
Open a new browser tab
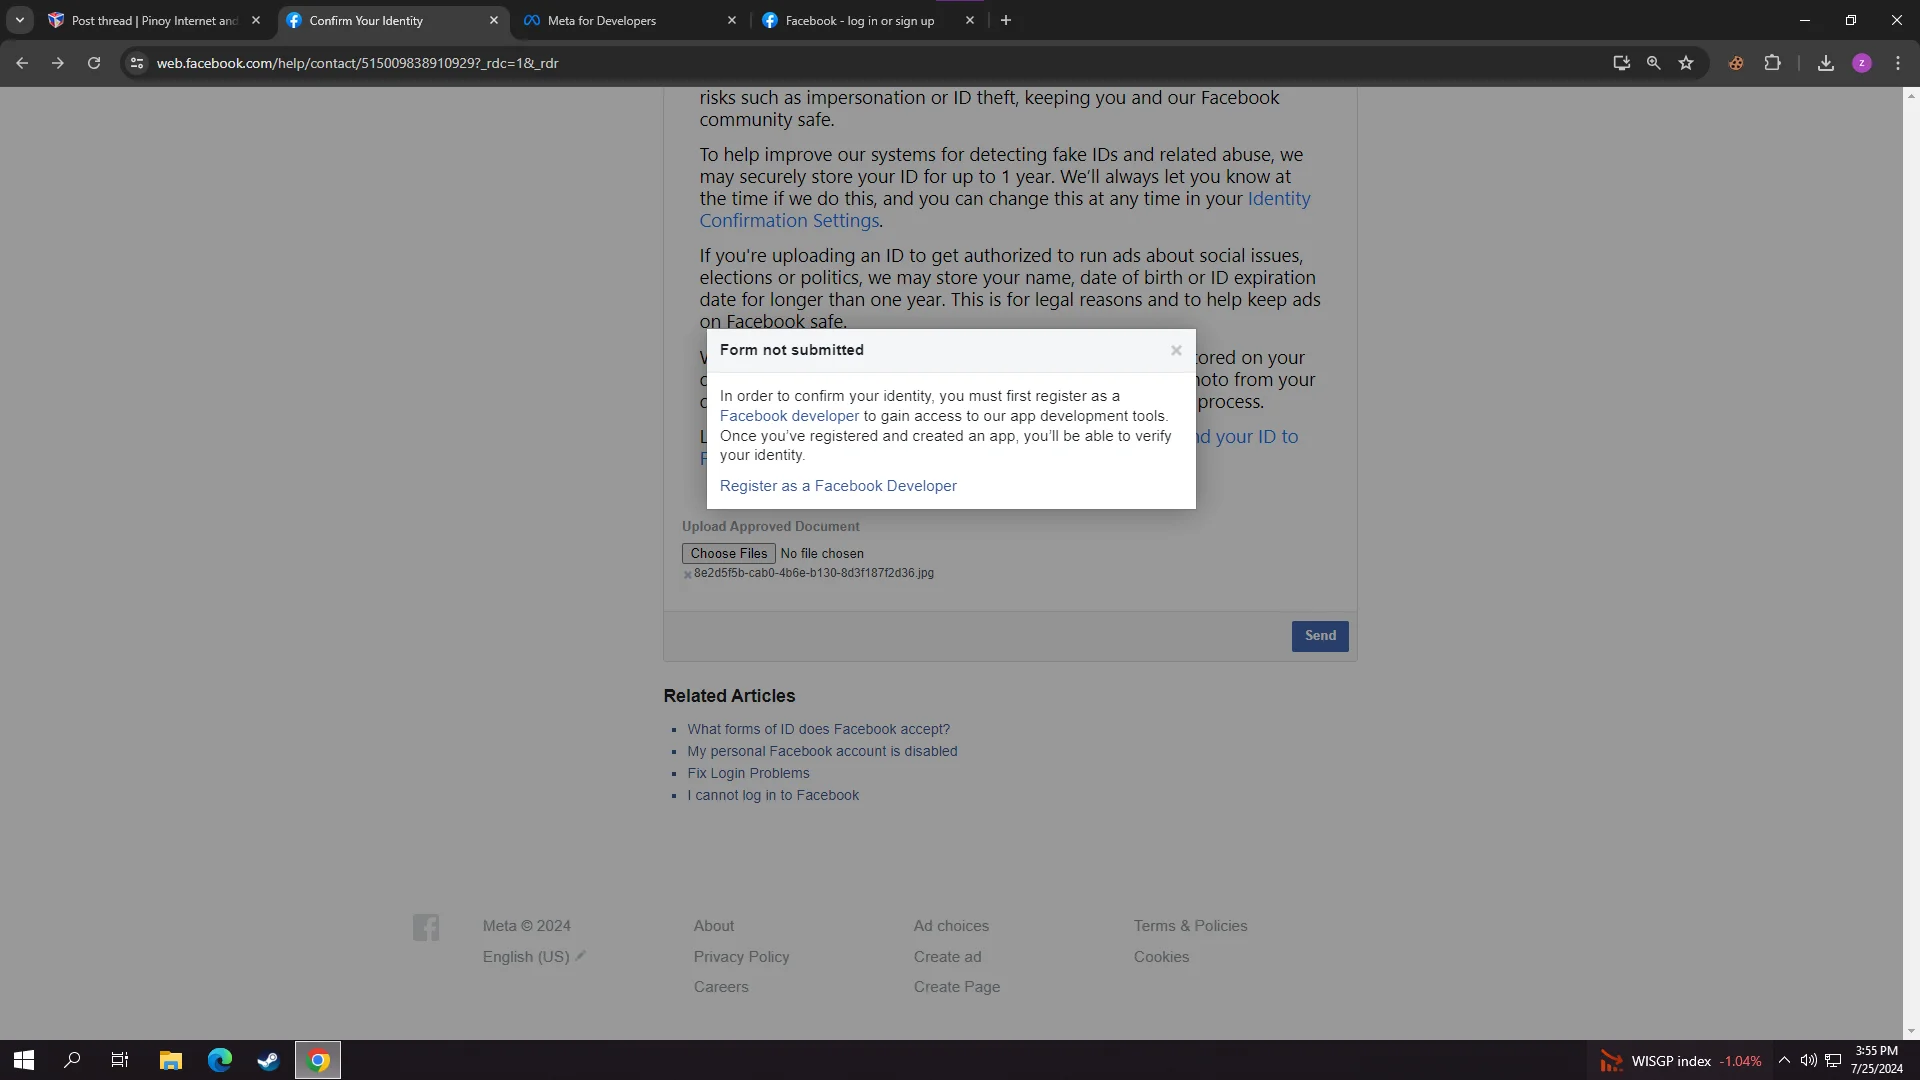pyautogui.click(x=1006, y=20)
